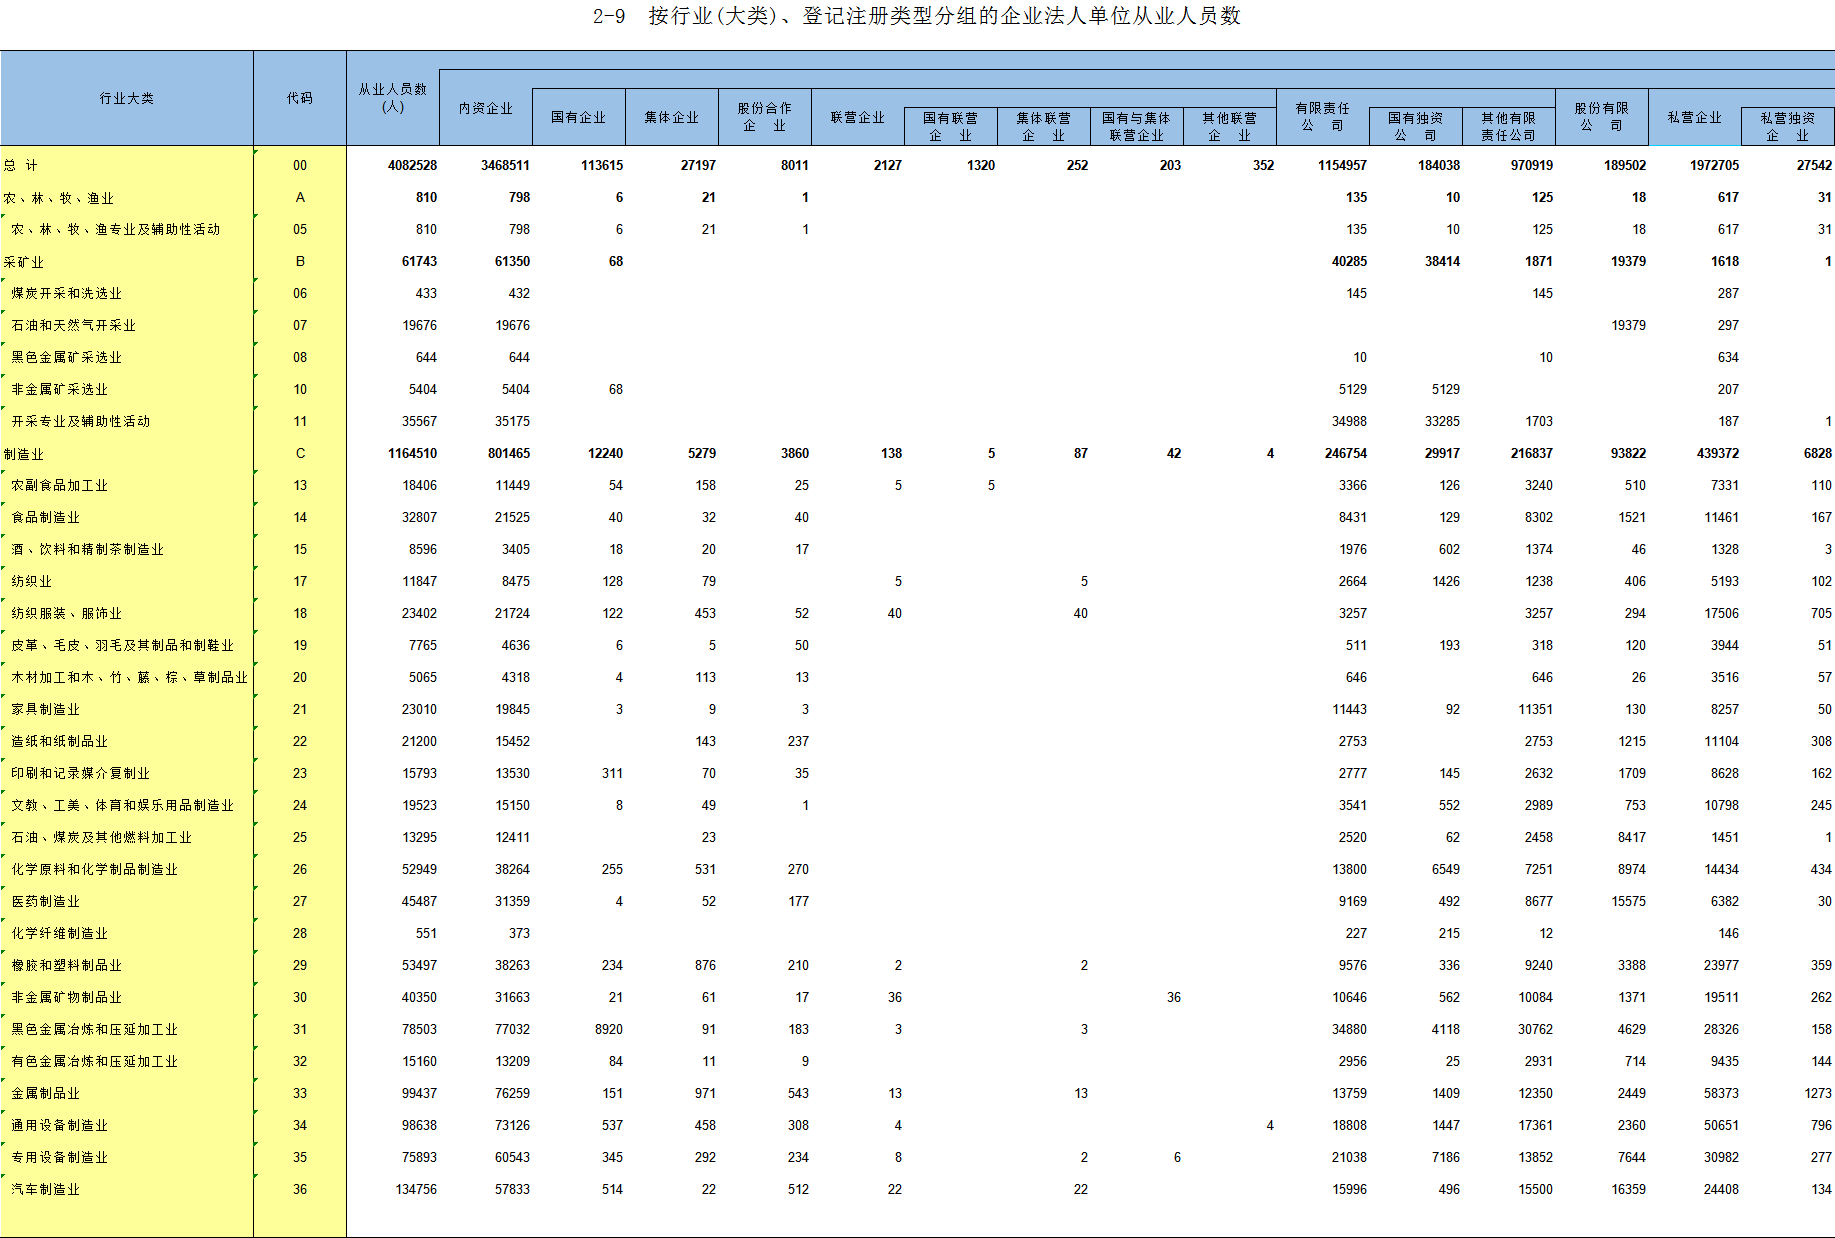Select the '有限责任公司' column header
This screenshot has height=1238, width=1835.
point(1323,117)
